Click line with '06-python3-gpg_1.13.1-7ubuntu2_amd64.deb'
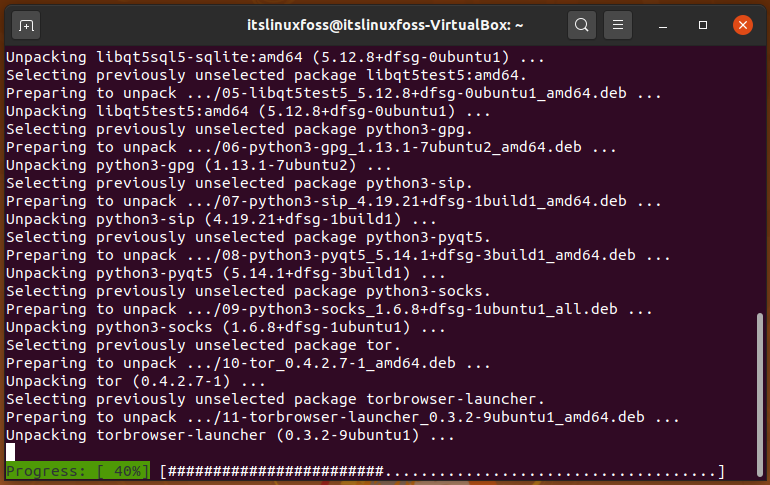Screen dimensions: 770x485 (311, 147)
